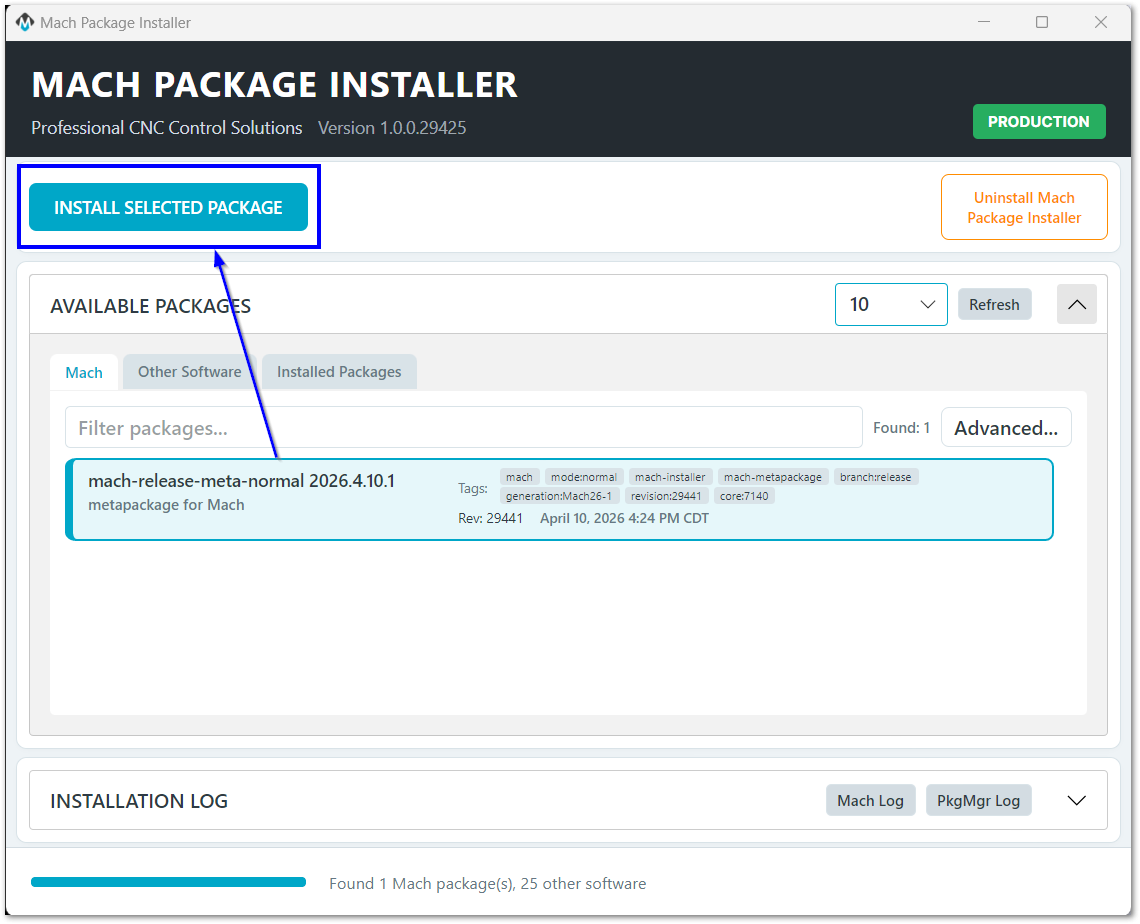
Task: Click the 'mode:normal' tag
Action: [x=583, y=477]
